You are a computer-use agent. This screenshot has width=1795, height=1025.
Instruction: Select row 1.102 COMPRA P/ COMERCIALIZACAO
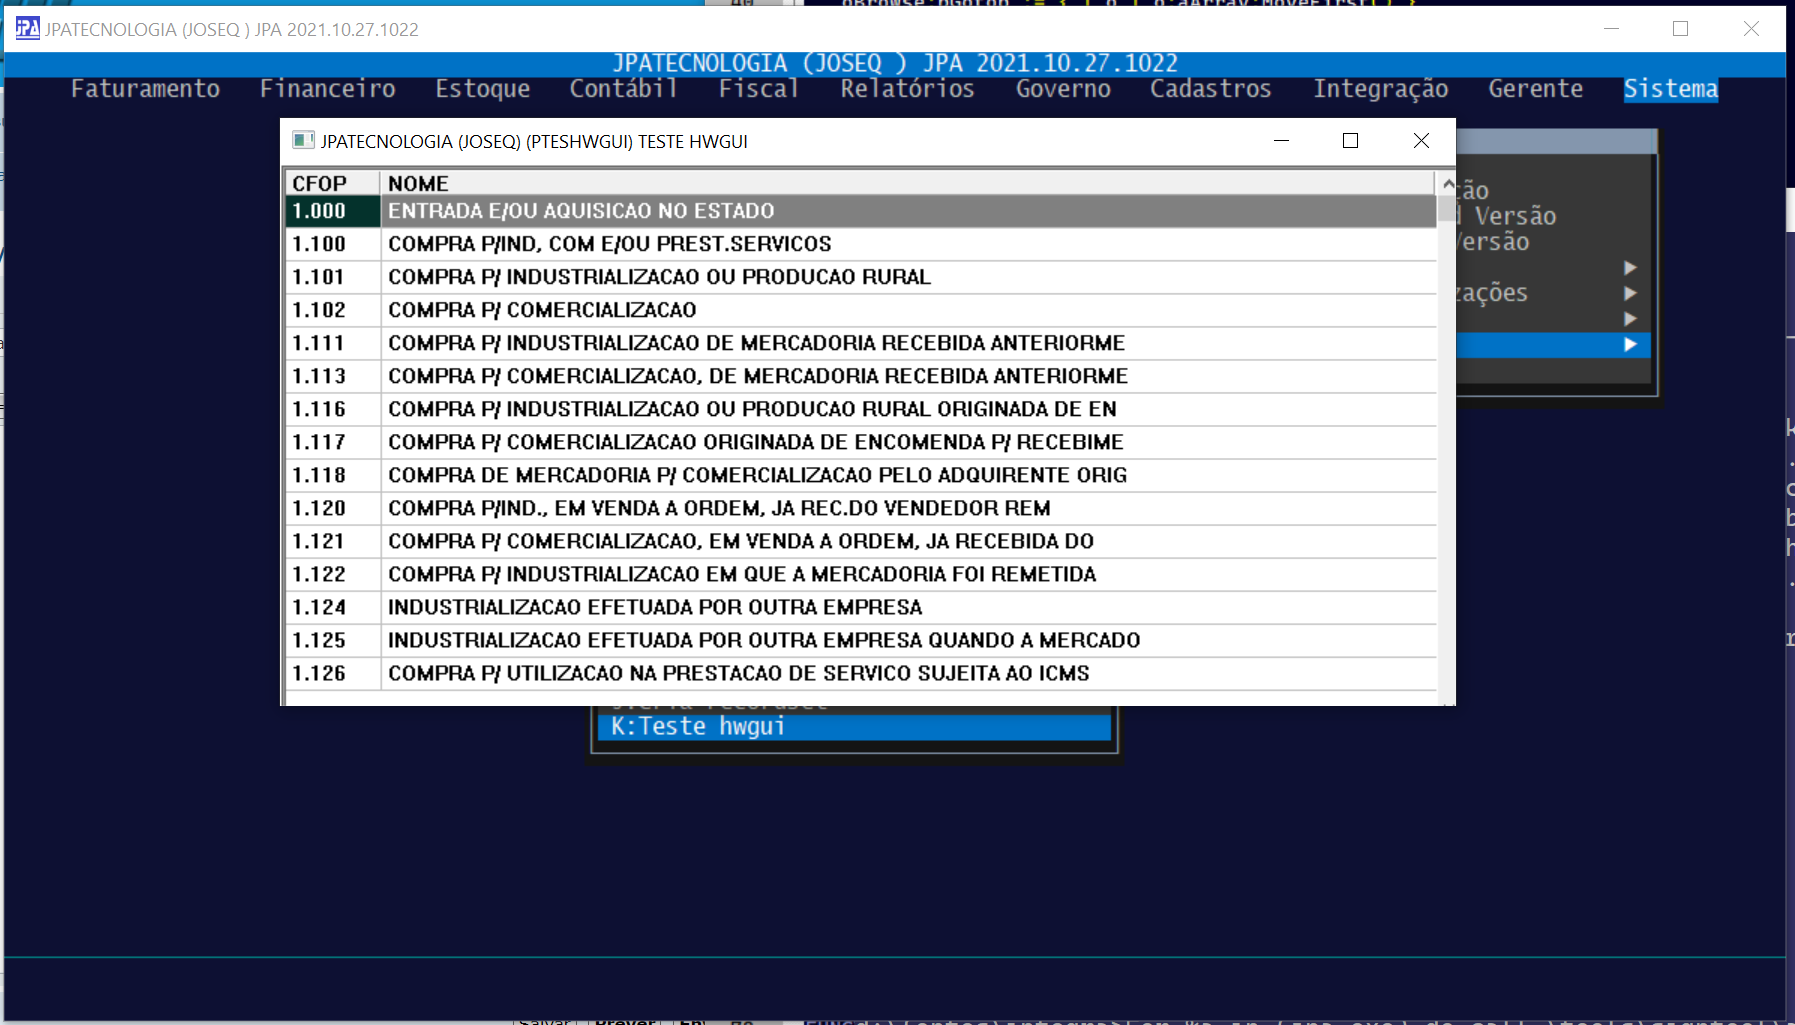[861, 310]
